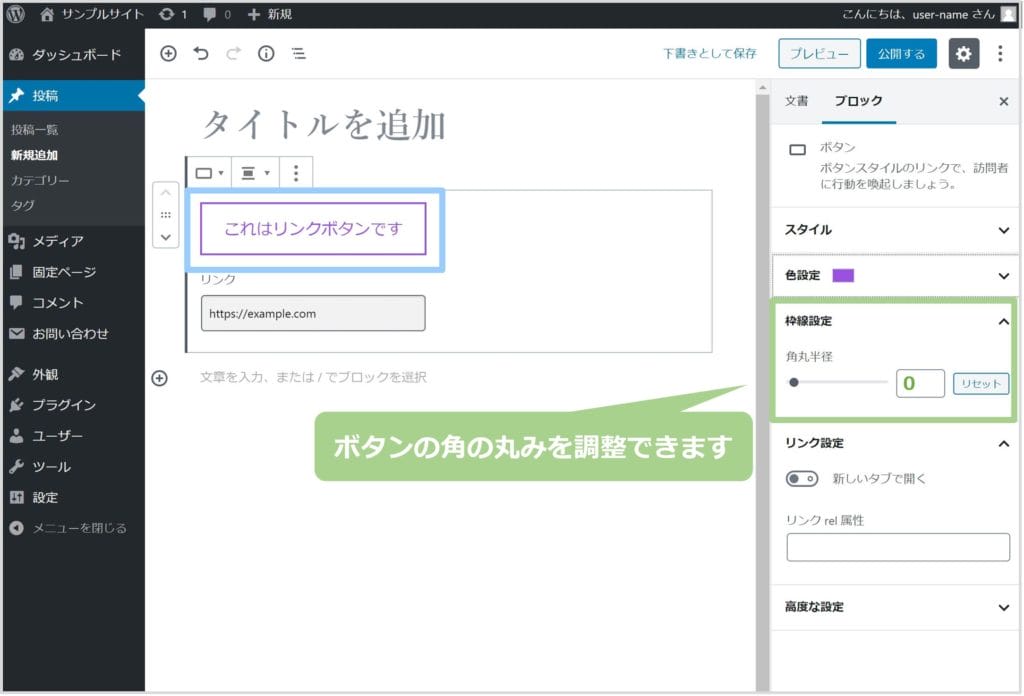Open the button block's more options menu

[x=295, y=173]
